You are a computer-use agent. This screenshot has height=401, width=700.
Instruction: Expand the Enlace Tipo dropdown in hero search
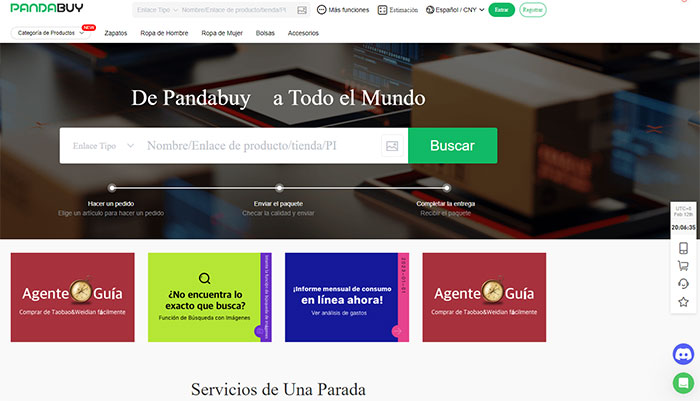[x=103, y=146]
